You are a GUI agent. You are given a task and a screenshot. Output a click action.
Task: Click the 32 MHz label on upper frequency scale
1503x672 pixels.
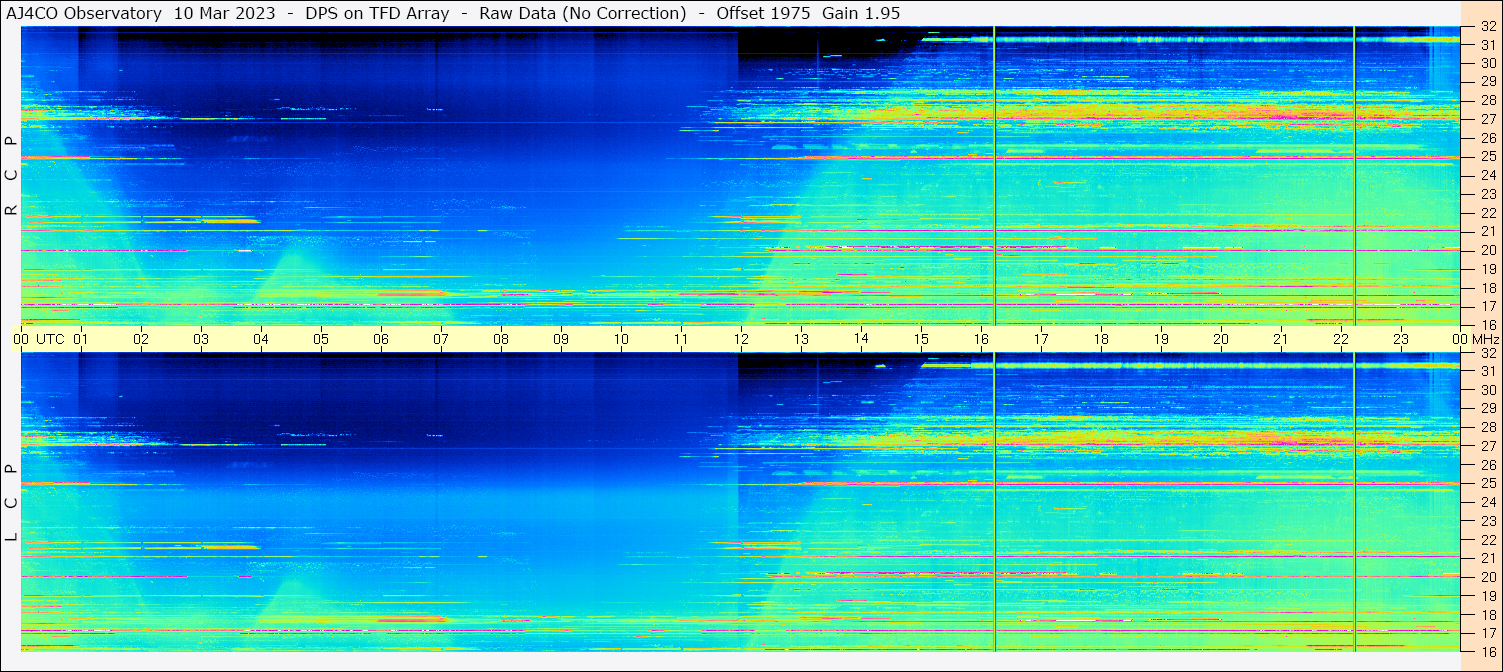pyautogui.click(x=1487, y=29)
